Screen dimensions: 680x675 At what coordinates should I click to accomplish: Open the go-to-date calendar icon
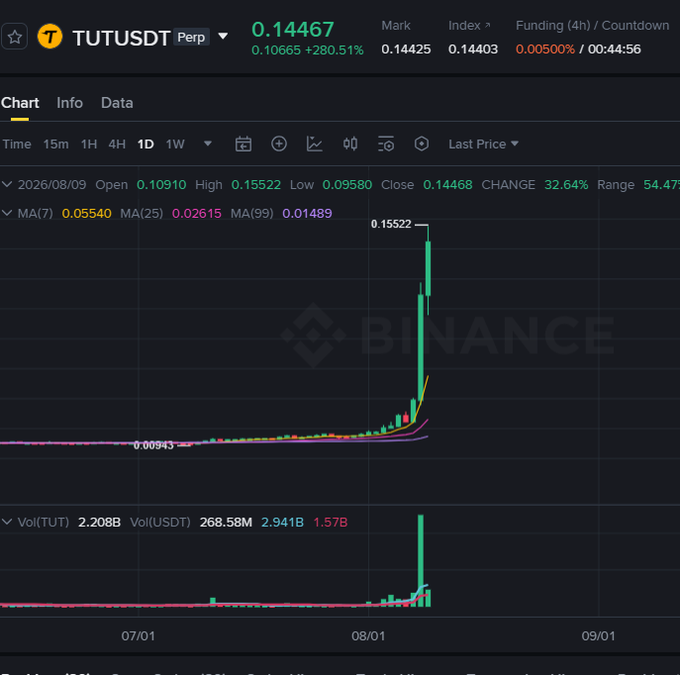[243, 144]
